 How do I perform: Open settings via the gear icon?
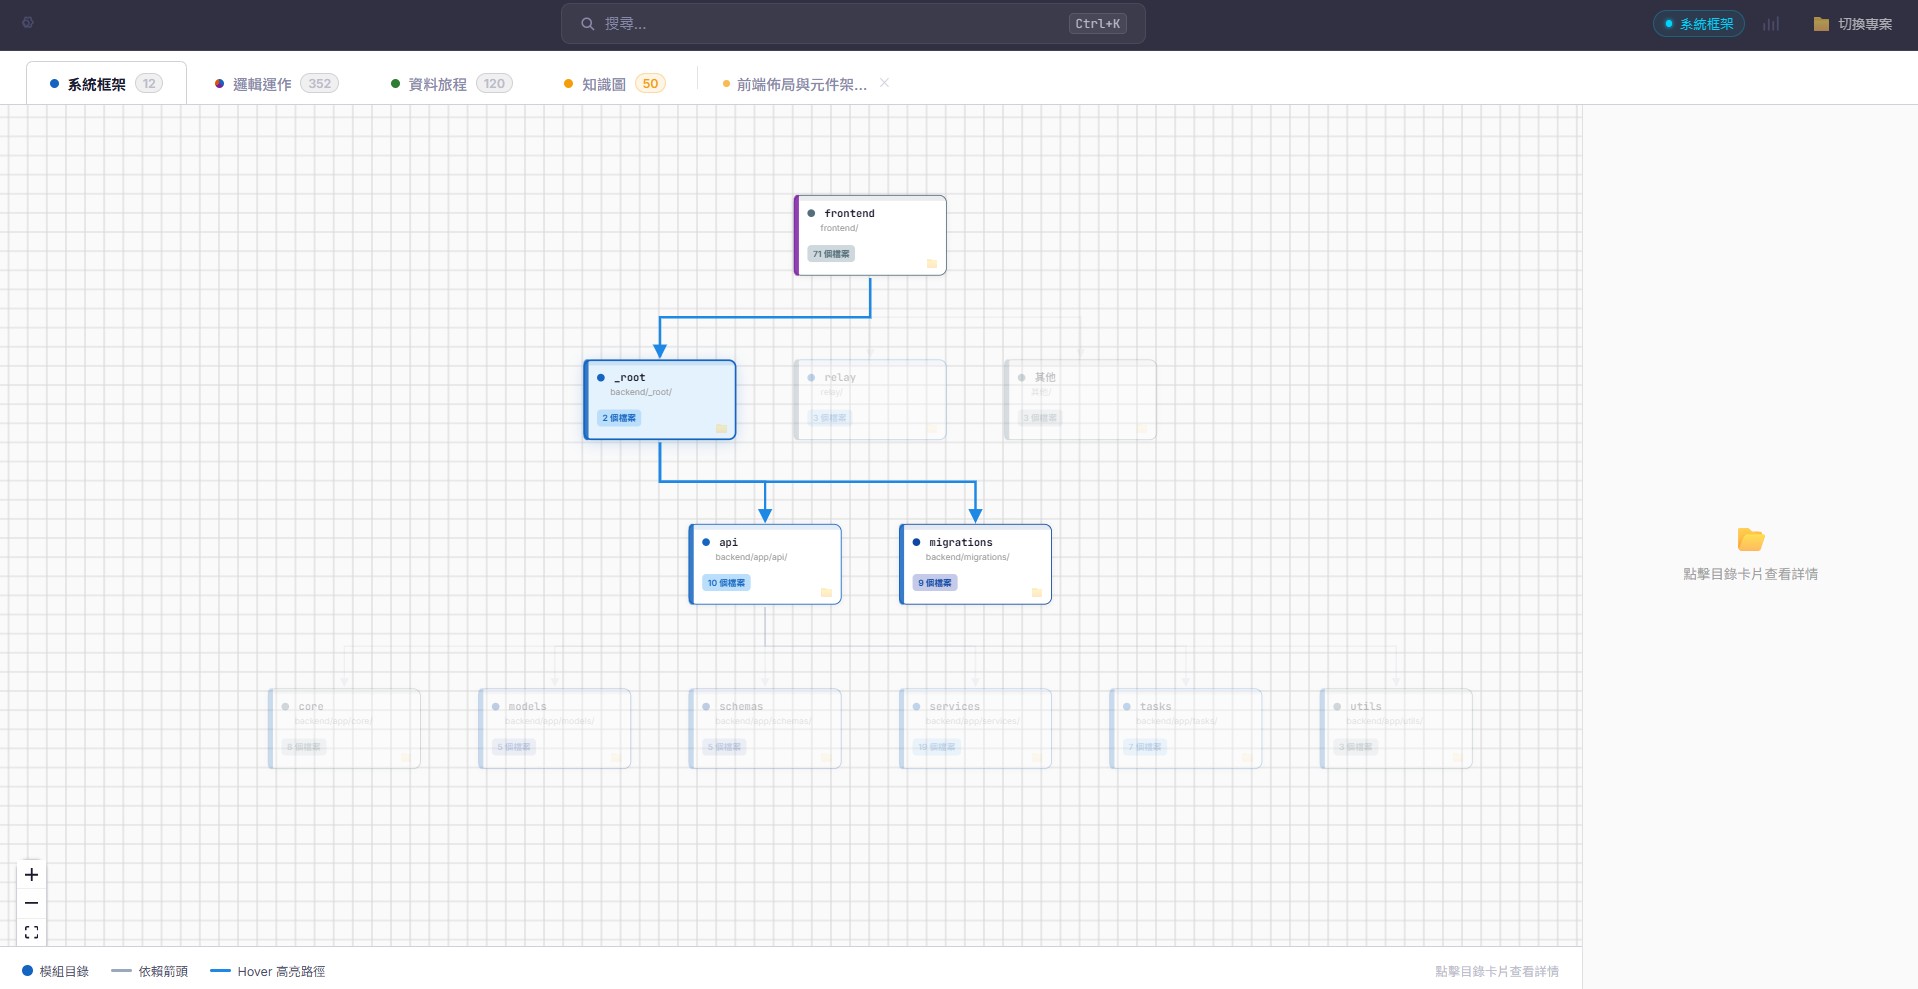(x=29, y=22)
